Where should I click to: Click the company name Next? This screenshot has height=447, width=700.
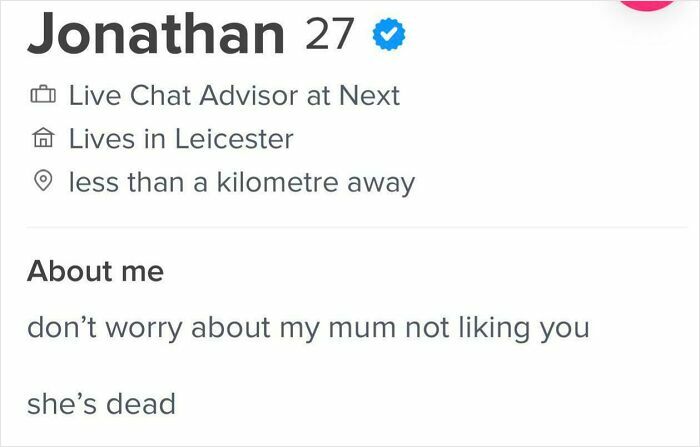(x=370, y=96)
